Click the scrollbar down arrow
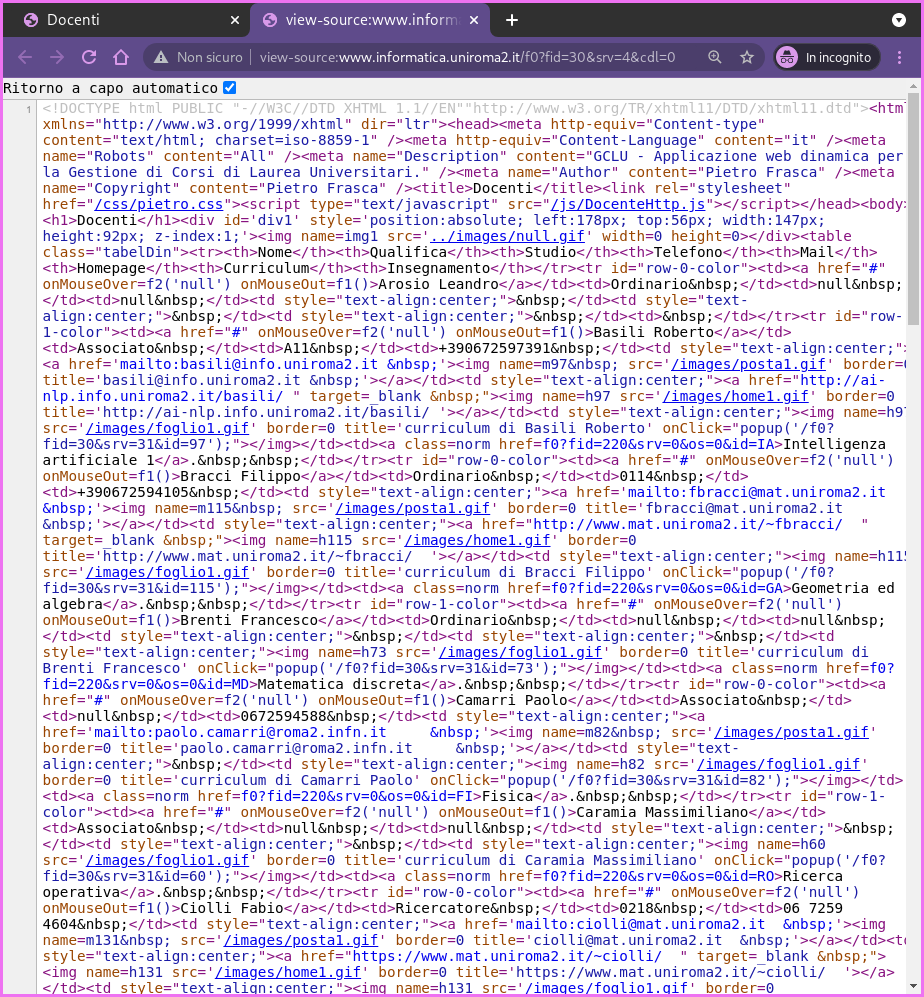 coord(913,986)
